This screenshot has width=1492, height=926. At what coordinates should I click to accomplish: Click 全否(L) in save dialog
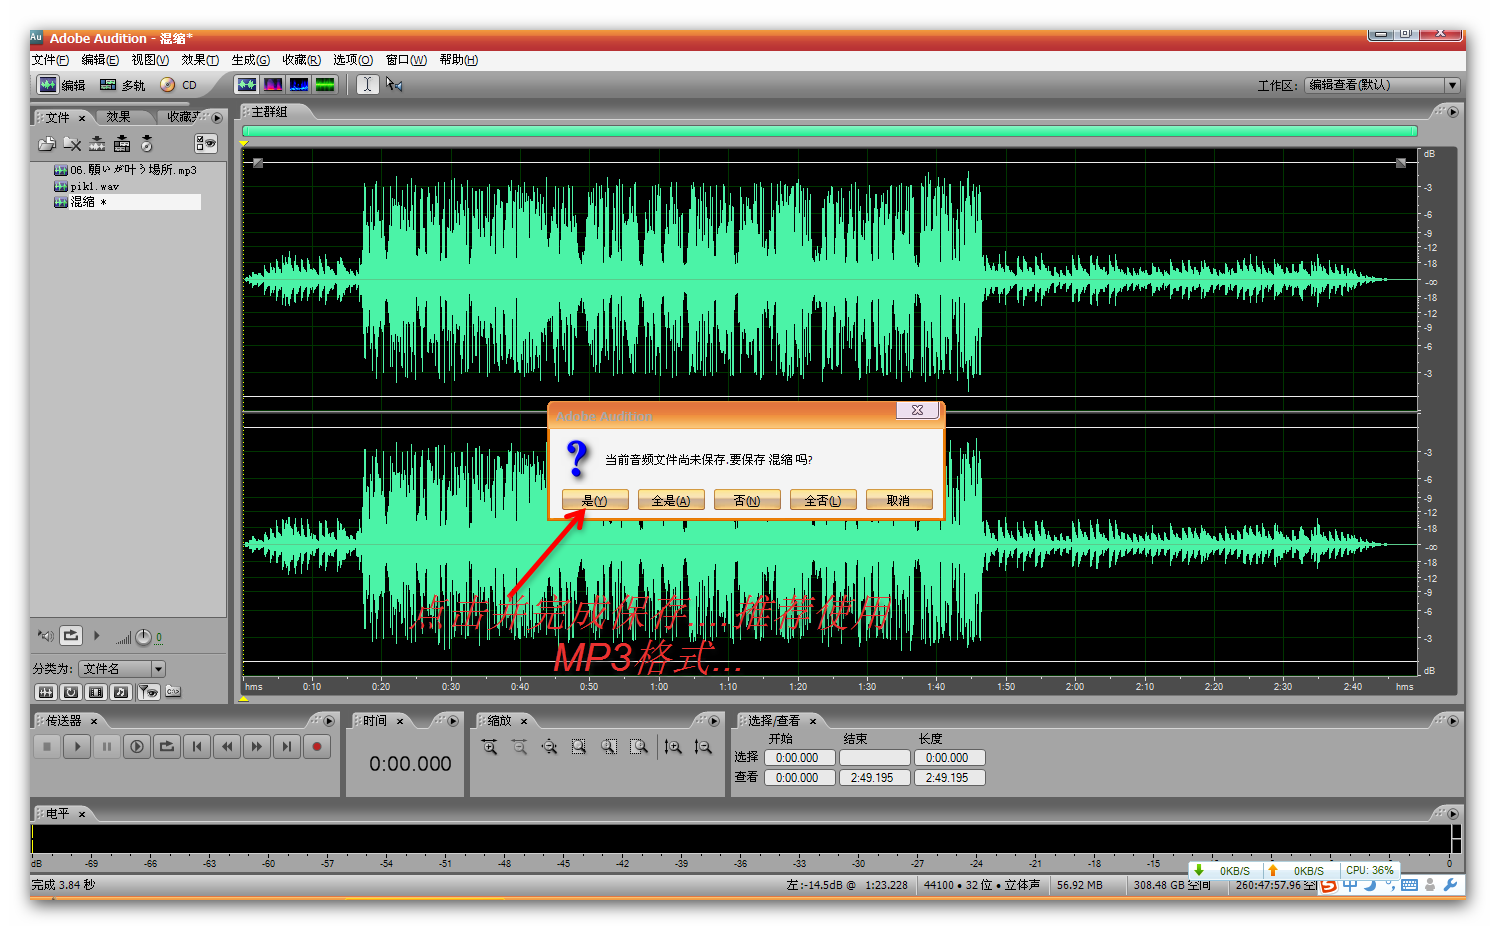[x=823, y=500]
